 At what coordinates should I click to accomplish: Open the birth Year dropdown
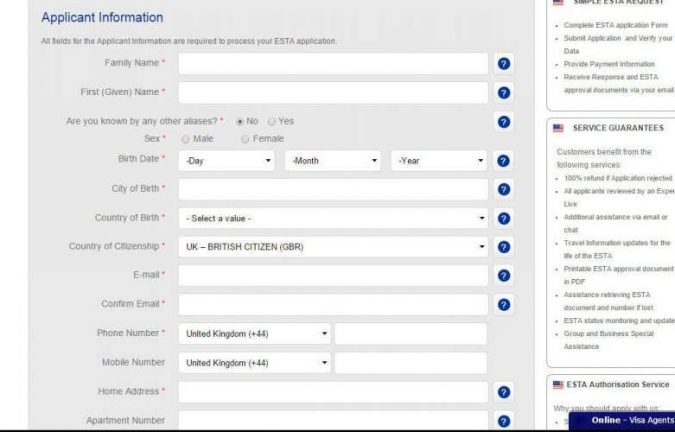coord(439,160)
